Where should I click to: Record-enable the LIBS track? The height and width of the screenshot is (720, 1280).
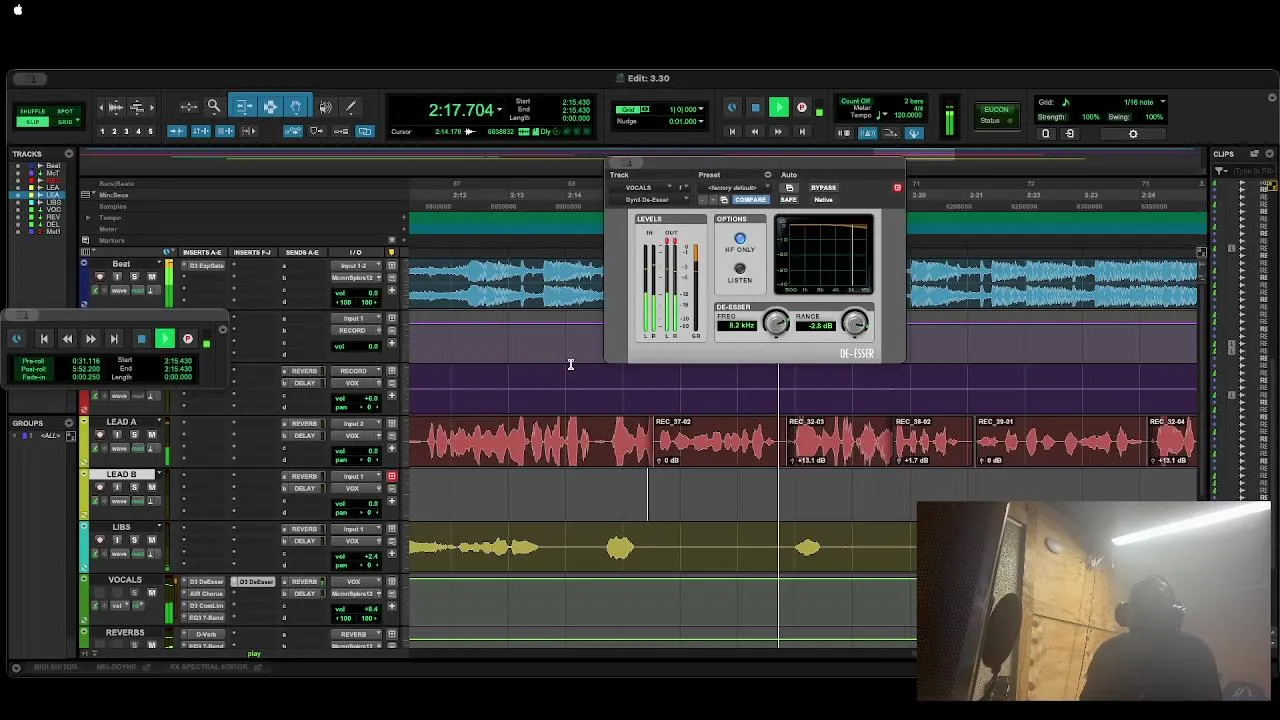point(99,540)
